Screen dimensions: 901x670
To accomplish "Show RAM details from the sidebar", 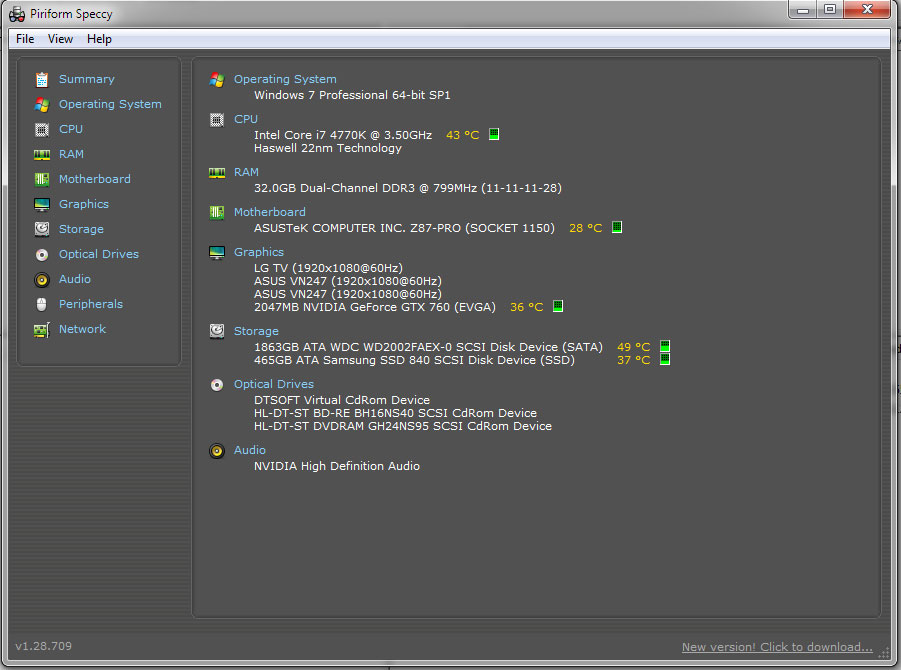I will [71, 155].
